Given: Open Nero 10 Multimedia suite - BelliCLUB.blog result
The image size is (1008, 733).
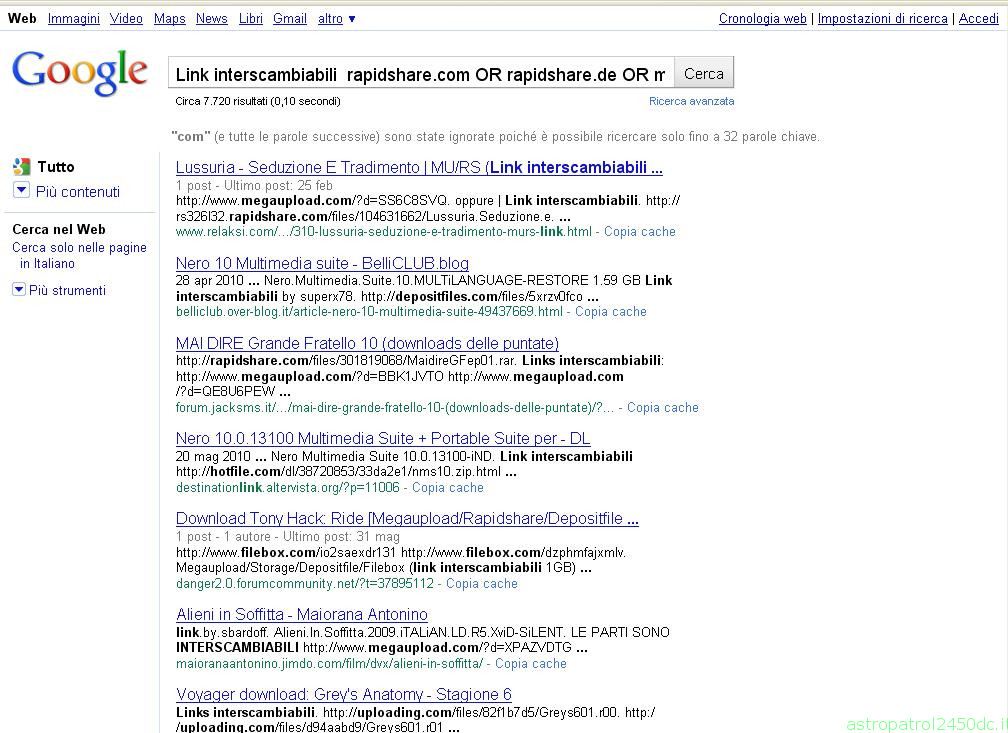Looking at the screenshot, I should [322, 263].
